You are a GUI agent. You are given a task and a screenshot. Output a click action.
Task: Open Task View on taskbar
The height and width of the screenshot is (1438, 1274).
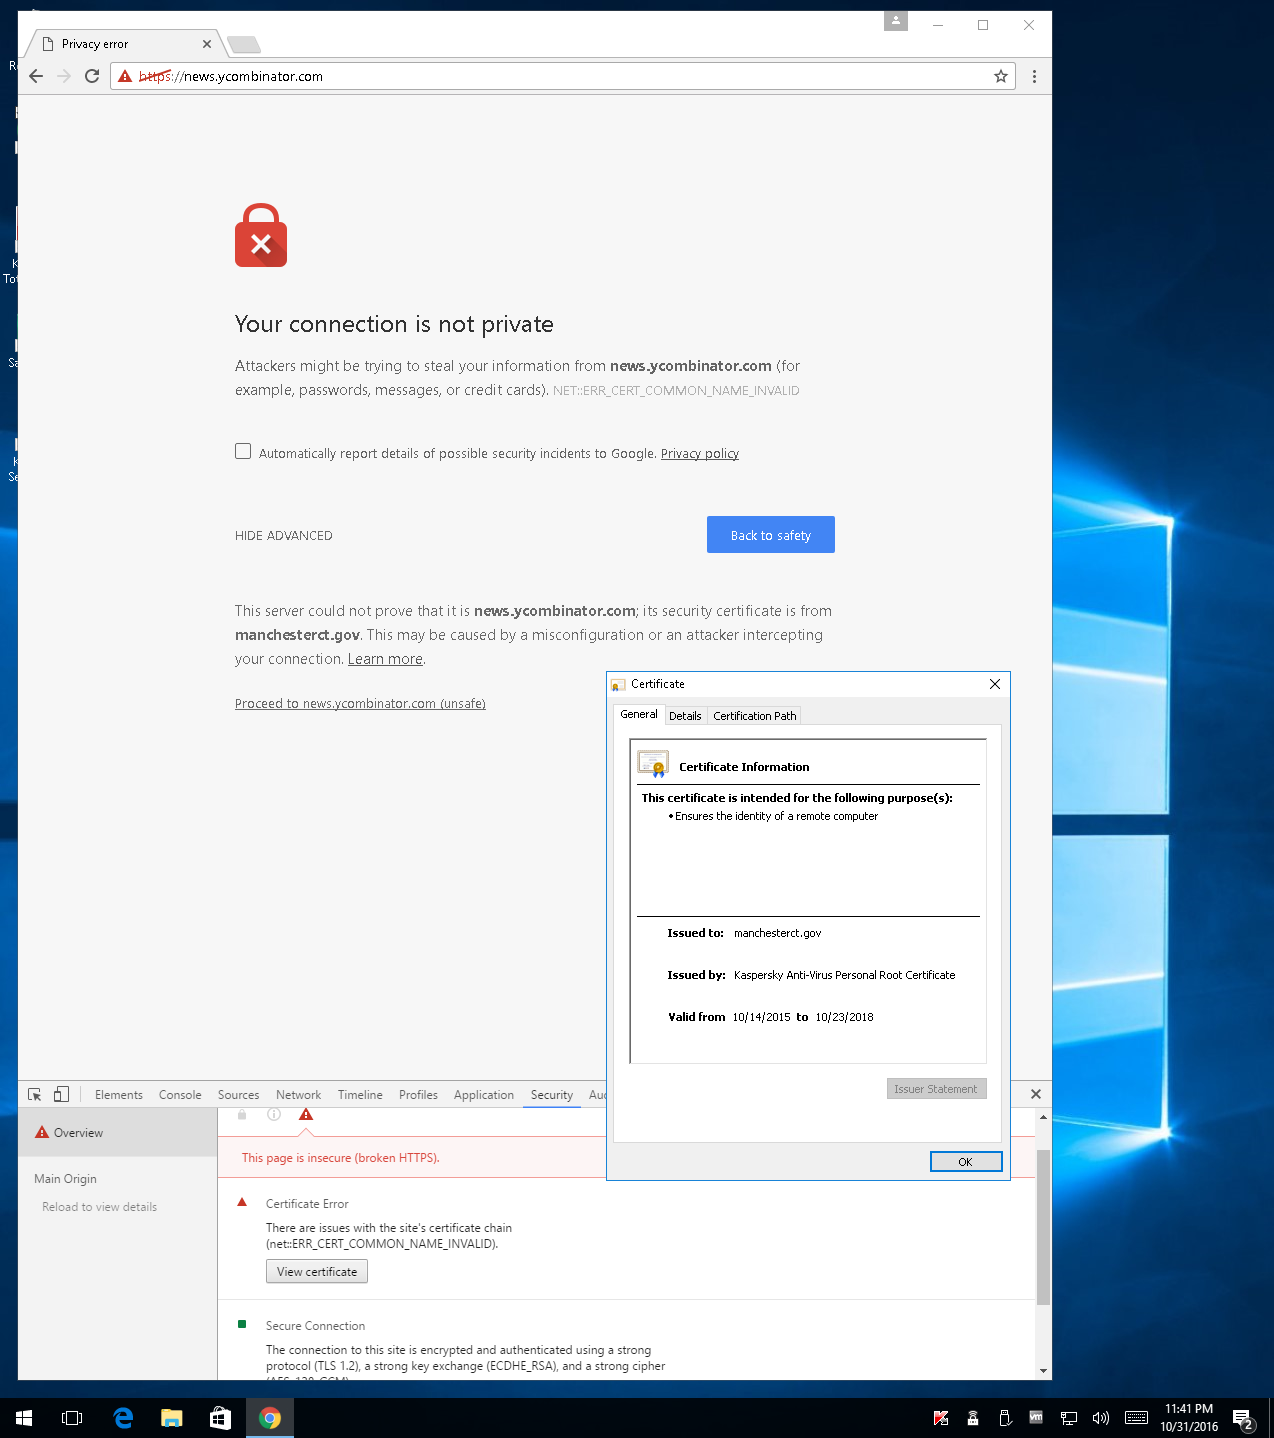click(x=72, y=1418)
